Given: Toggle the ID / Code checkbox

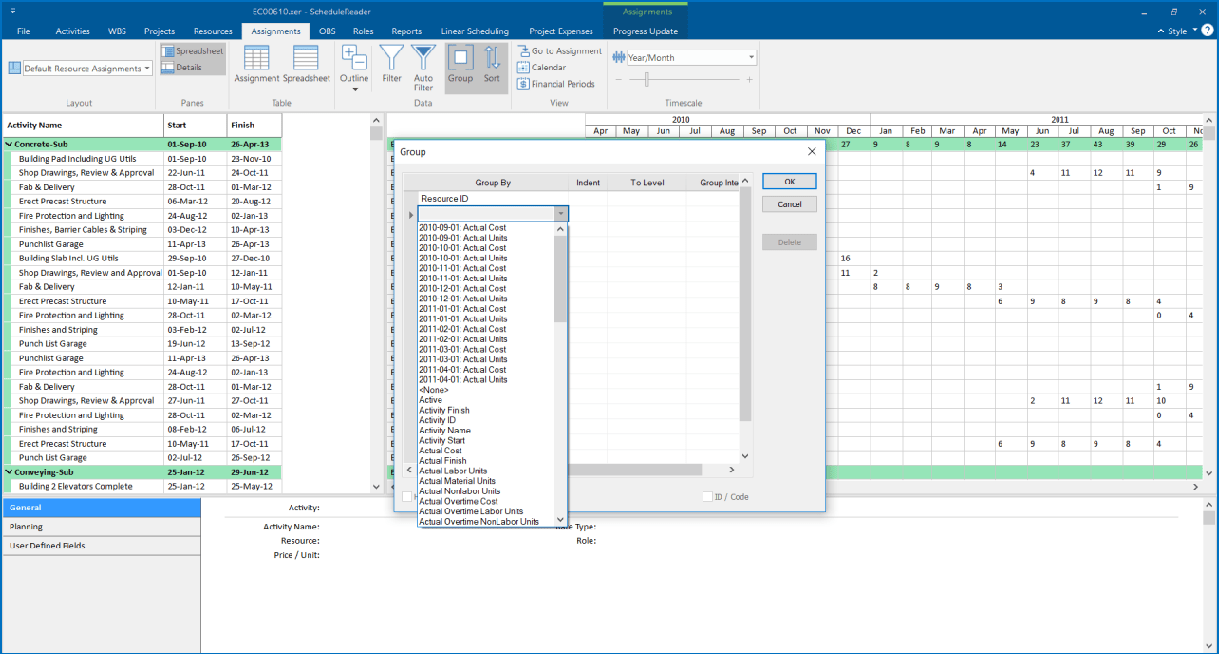Looking at the screenshot, I should click(x=707, y=496).
